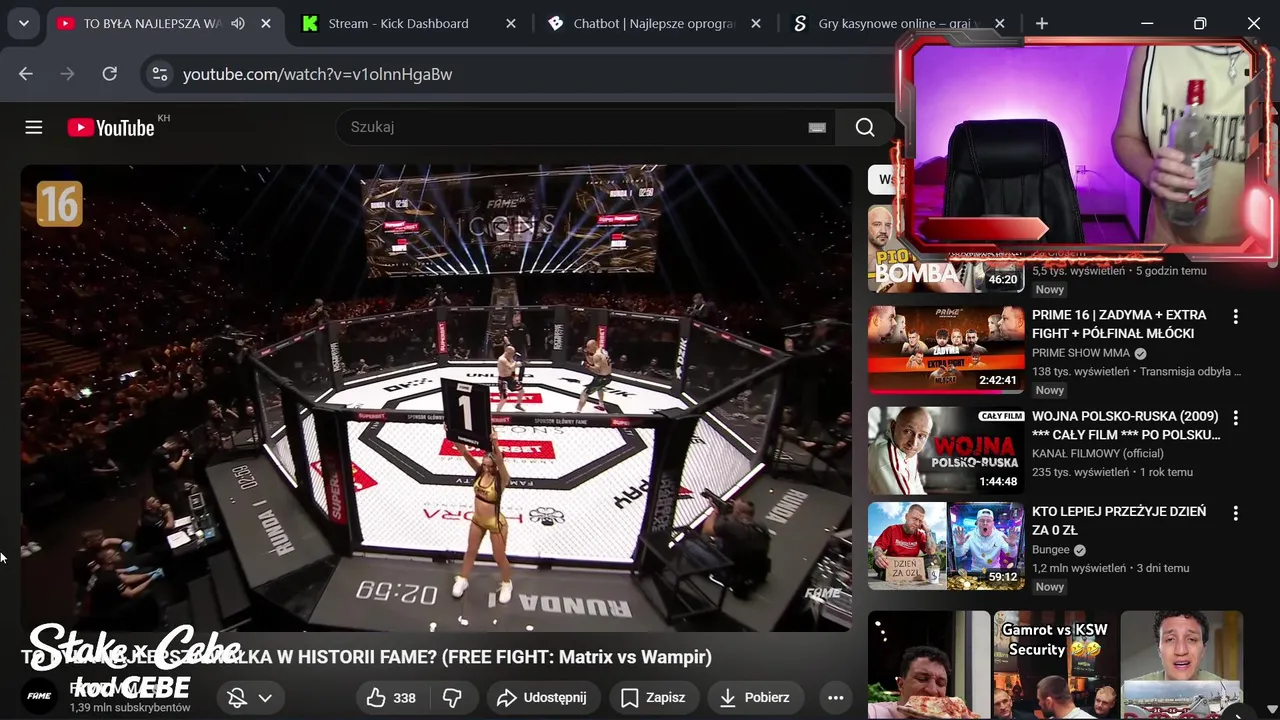The image size is (1280, 720).
Task: Open the on-screen keyboard icon in search
Action: coord(817,127)
